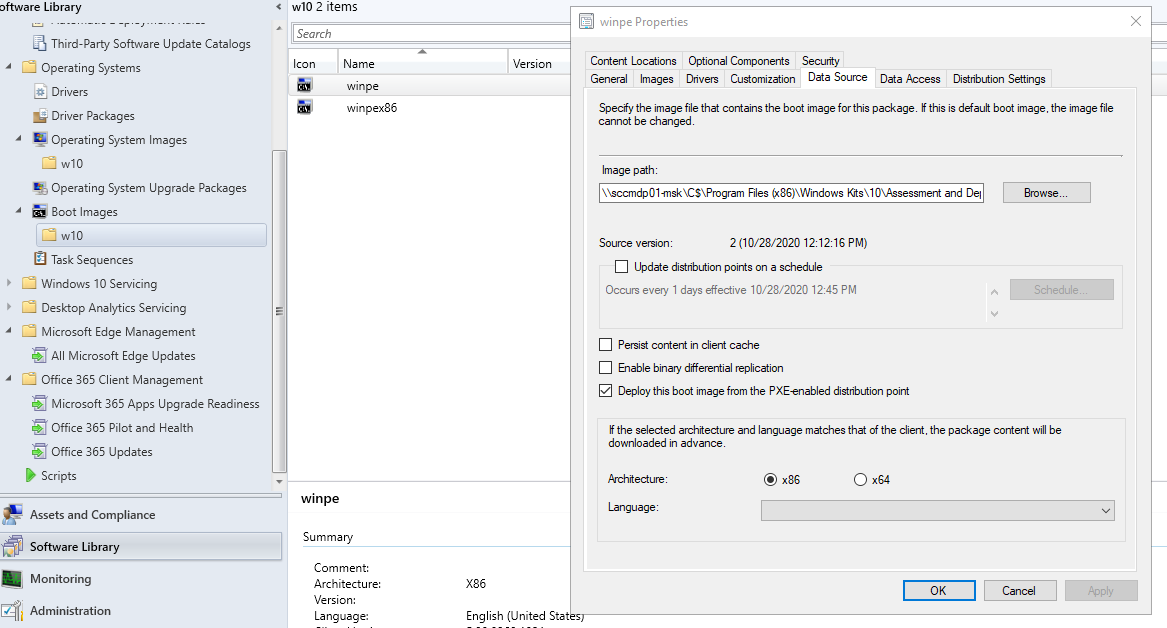The image size is (1167, 628).
Task: Click the w10 folder icon under Operating System Images
Action: pyautogui.click(x=50, y=163)
